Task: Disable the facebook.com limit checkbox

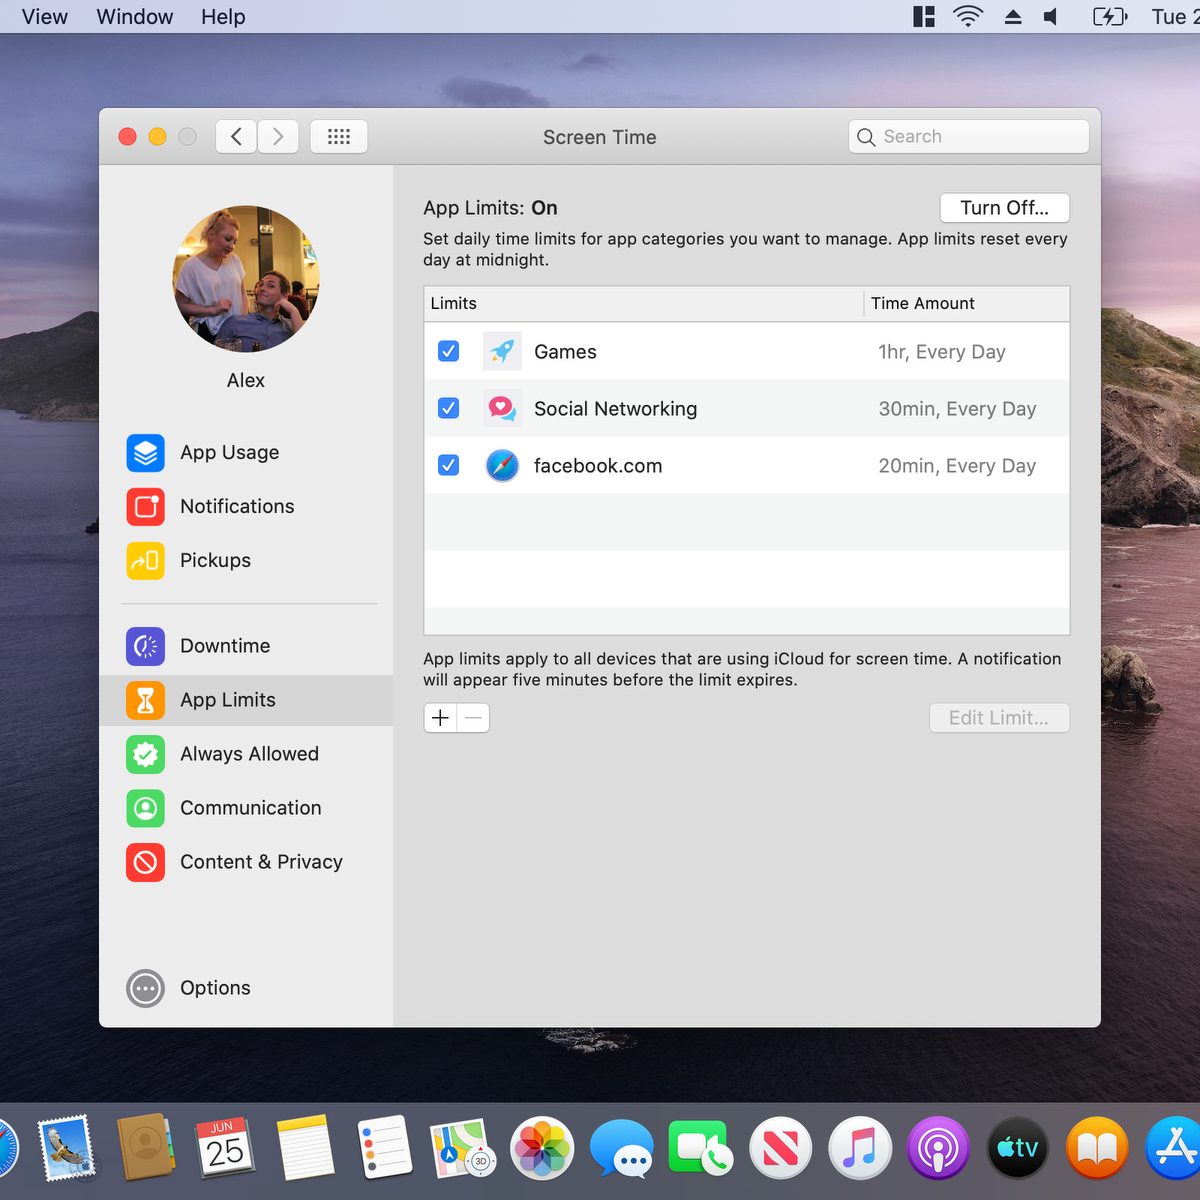Action: (x=449, y=465)
